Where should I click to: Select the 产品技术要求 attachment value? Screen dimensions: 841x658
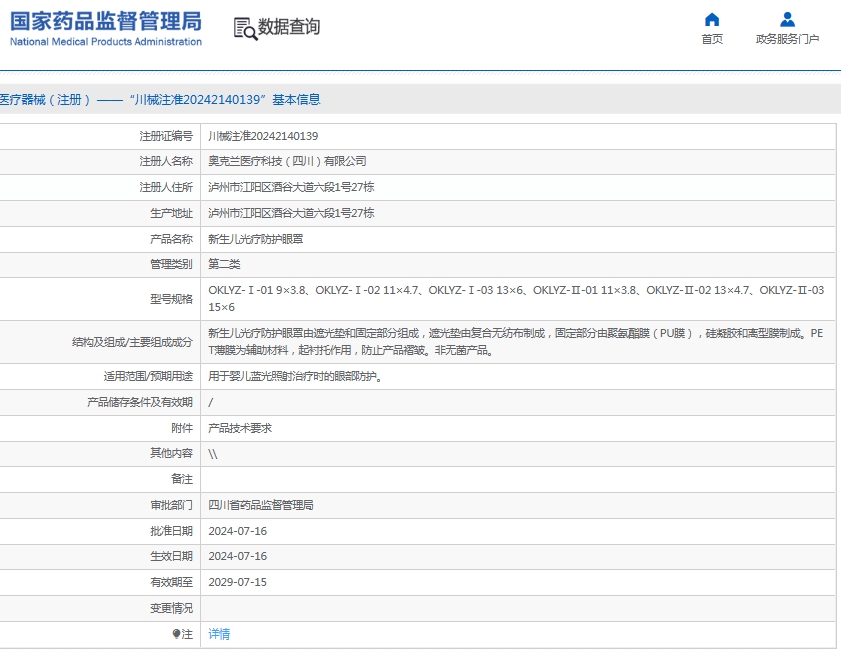(240, 428)
